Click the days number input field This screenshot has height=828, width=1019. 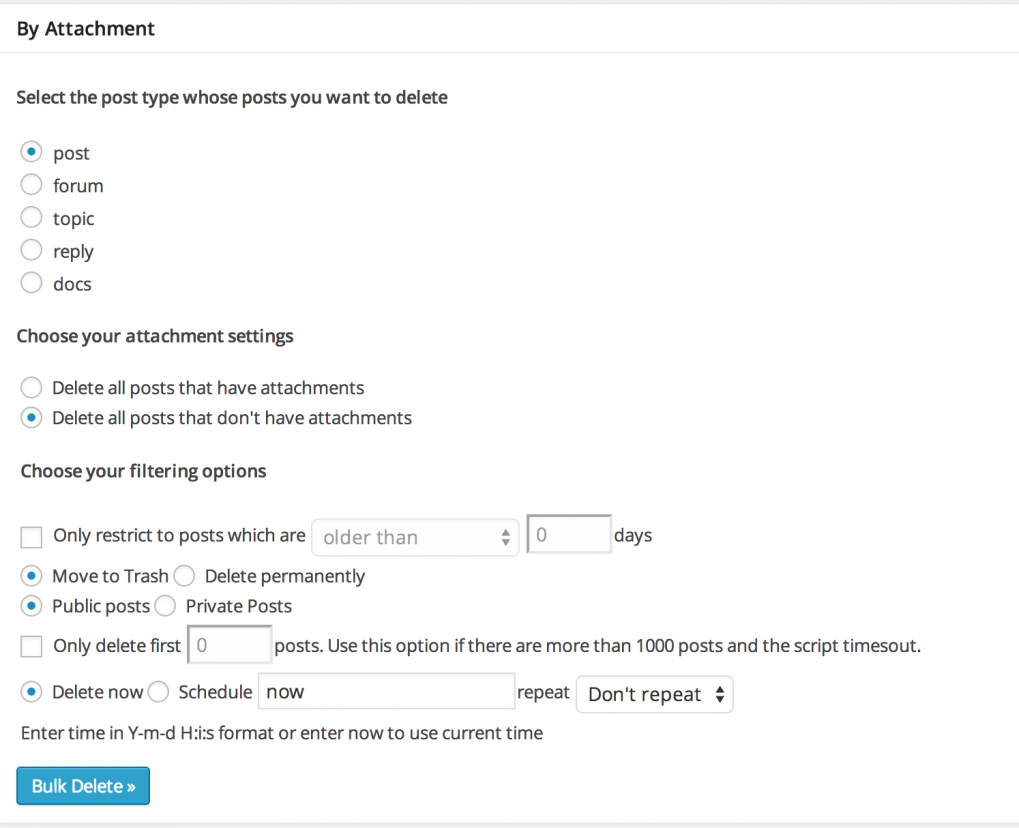tap(568, 534)
